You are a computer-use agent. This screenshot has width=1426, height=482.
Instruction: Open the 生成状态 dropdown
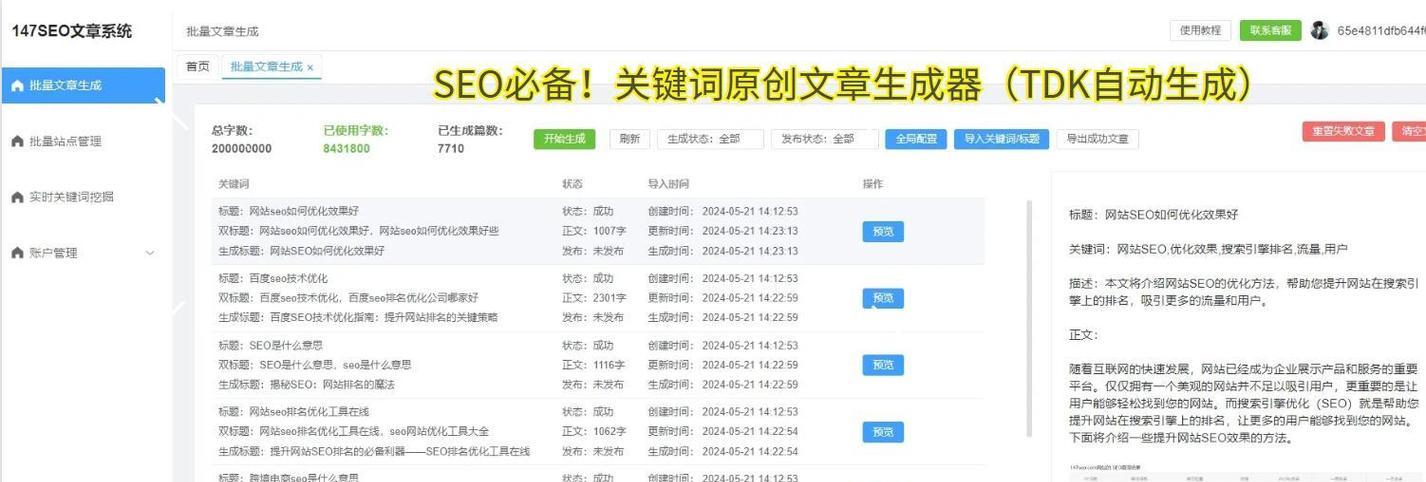pos(710,139)
